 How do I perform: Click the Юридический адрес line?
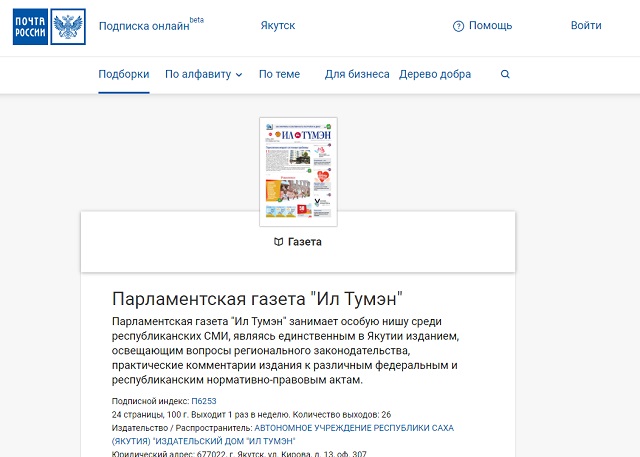(239, 453)
